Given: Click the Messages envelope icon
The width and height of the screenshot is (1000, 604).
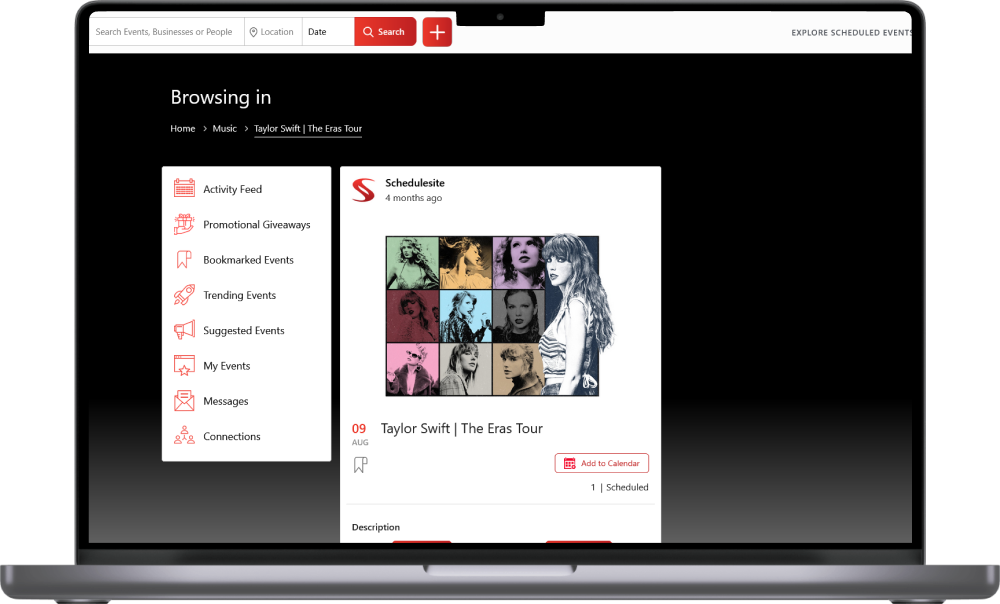Looking at the screenshot, I should [x=184, y=401].
